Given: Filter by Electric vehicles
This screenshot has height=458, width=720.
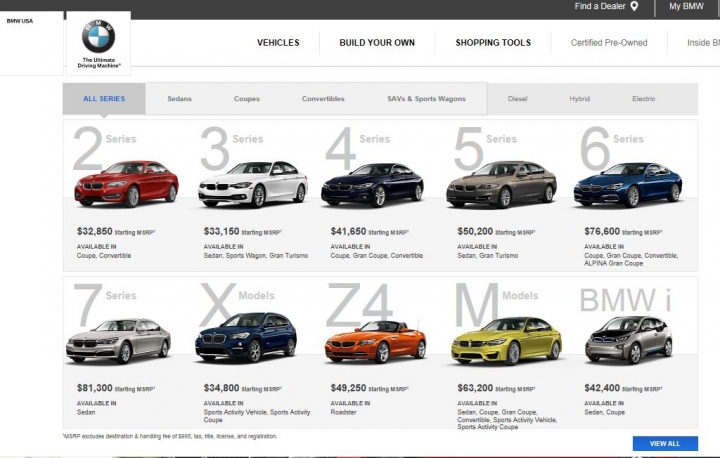Looking at the screenshot, I should [643, 99].
